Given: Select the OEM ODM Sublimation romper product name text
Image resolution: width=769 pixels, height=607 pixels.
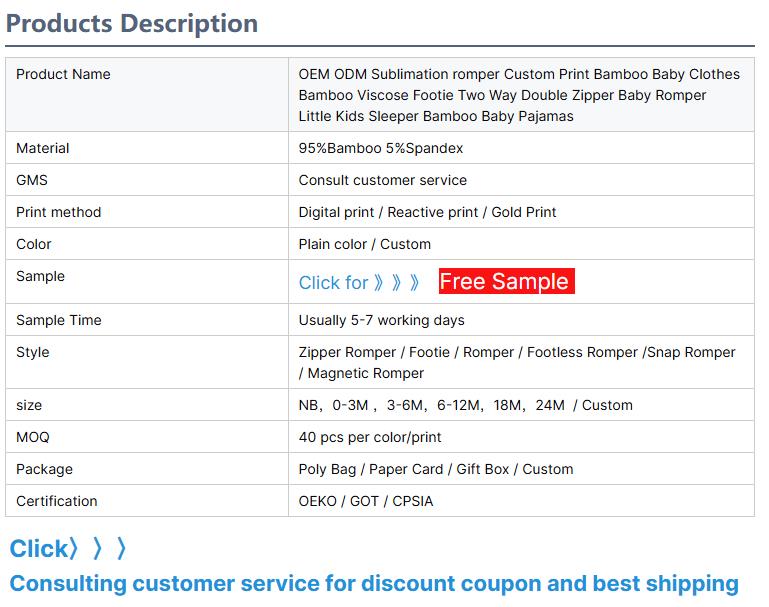Looking at the screenshot, I should click(x=518, y=95).
